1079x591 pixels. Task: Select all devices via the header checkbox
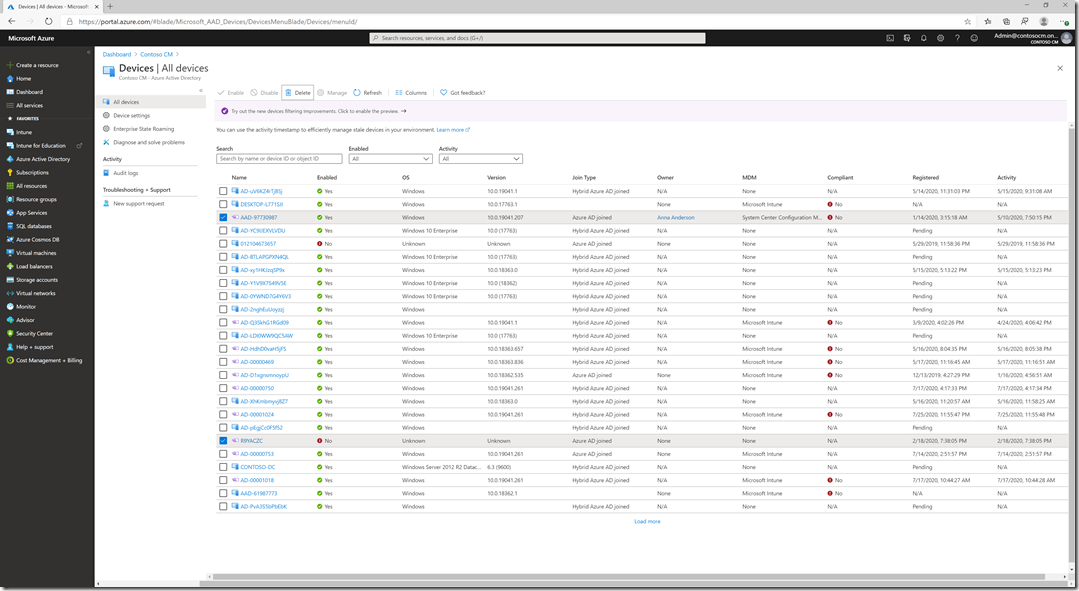tap(225, 178)
